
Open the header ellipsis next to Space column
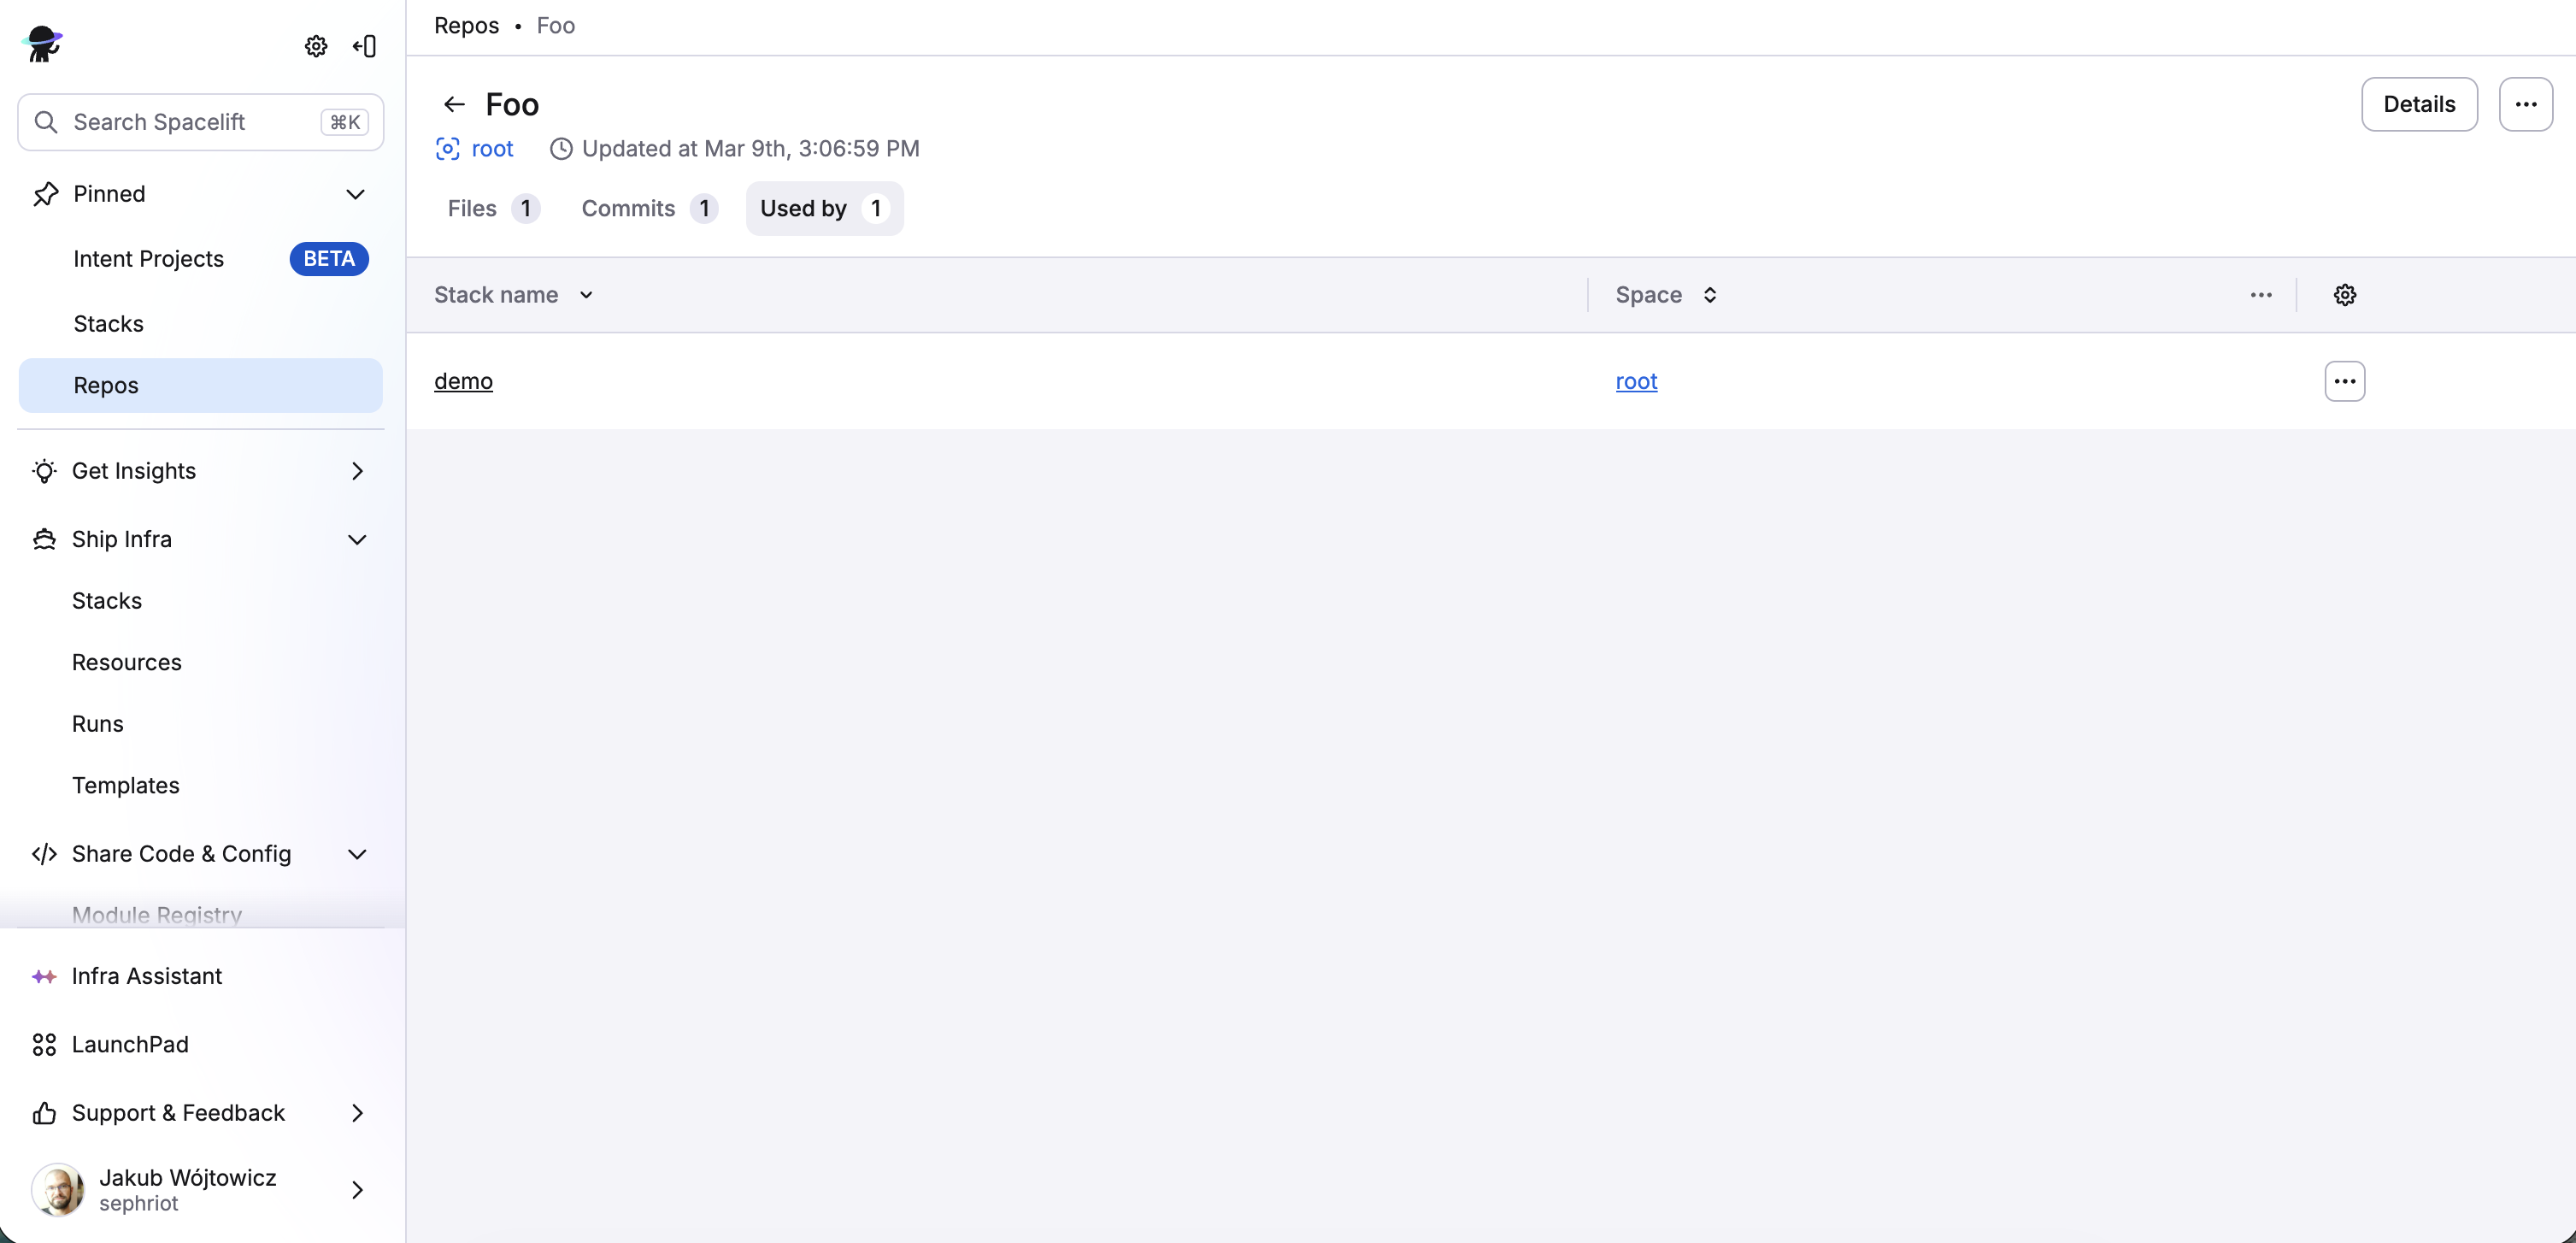(2261, 295)
